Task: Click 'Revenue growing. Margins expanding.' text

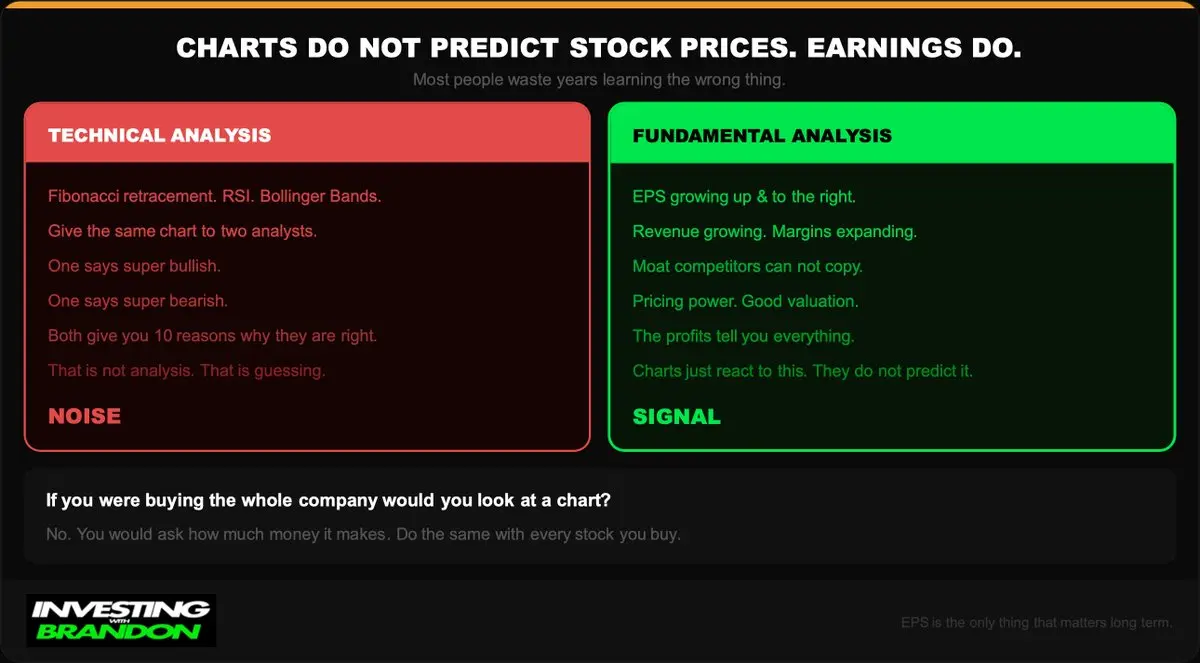Action: point(775,232)
